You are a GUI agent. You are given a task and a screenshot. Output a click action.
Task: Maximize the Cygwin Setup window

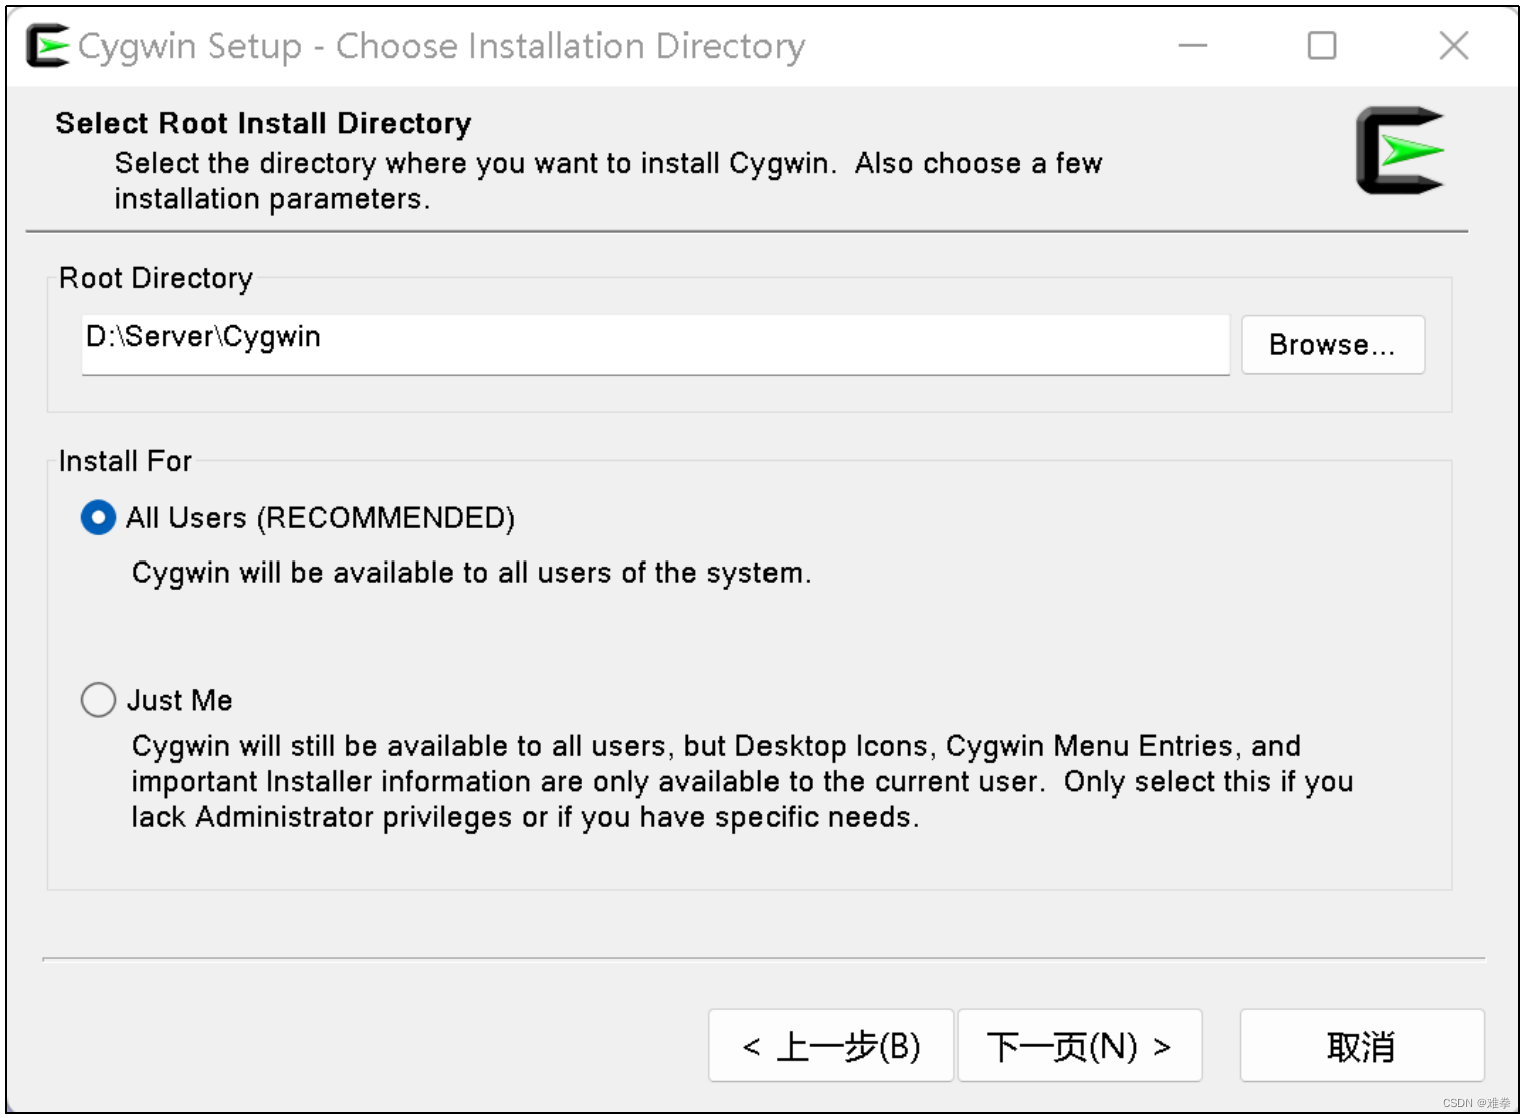tap(1322, 46)
